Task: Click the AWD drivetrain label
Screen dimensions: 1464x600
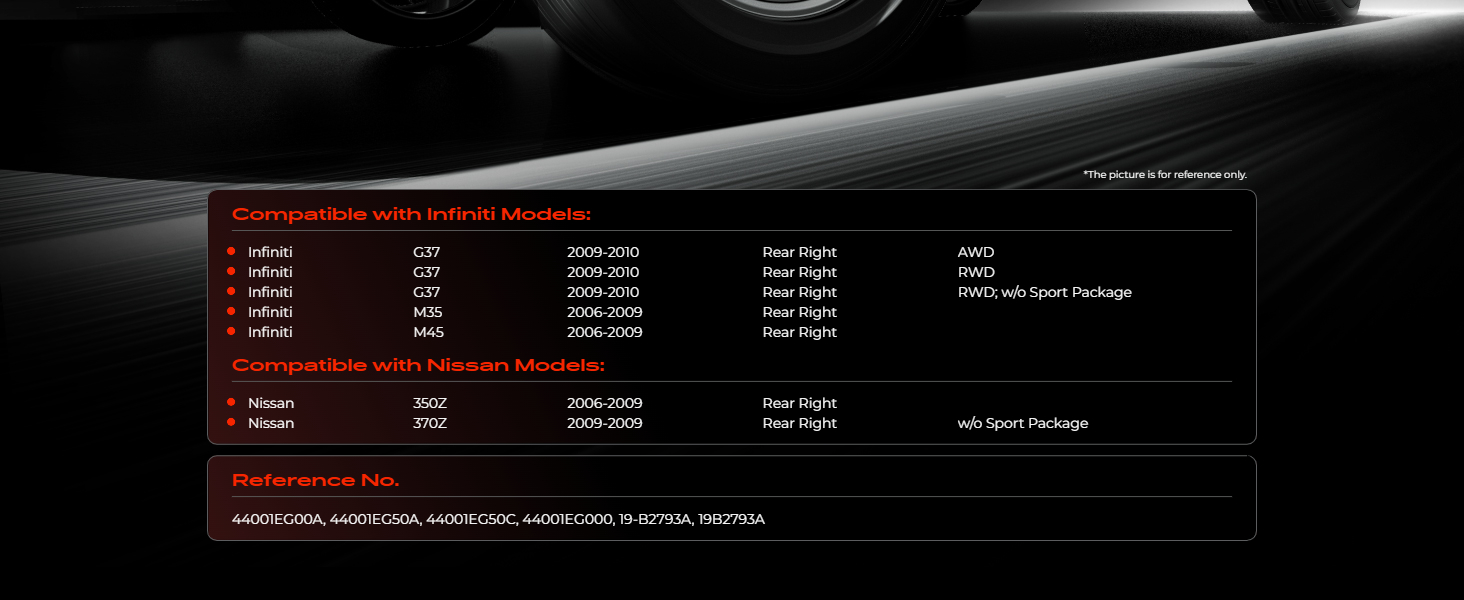Action: tap(976, 252)
